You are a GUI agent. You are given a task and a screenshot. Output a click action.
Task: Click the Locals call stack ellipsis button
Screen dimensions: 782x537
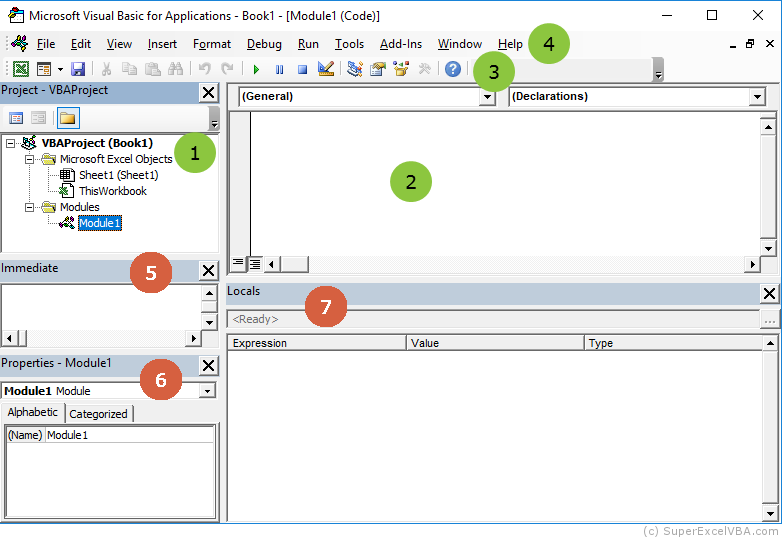[x=770, y=319]
